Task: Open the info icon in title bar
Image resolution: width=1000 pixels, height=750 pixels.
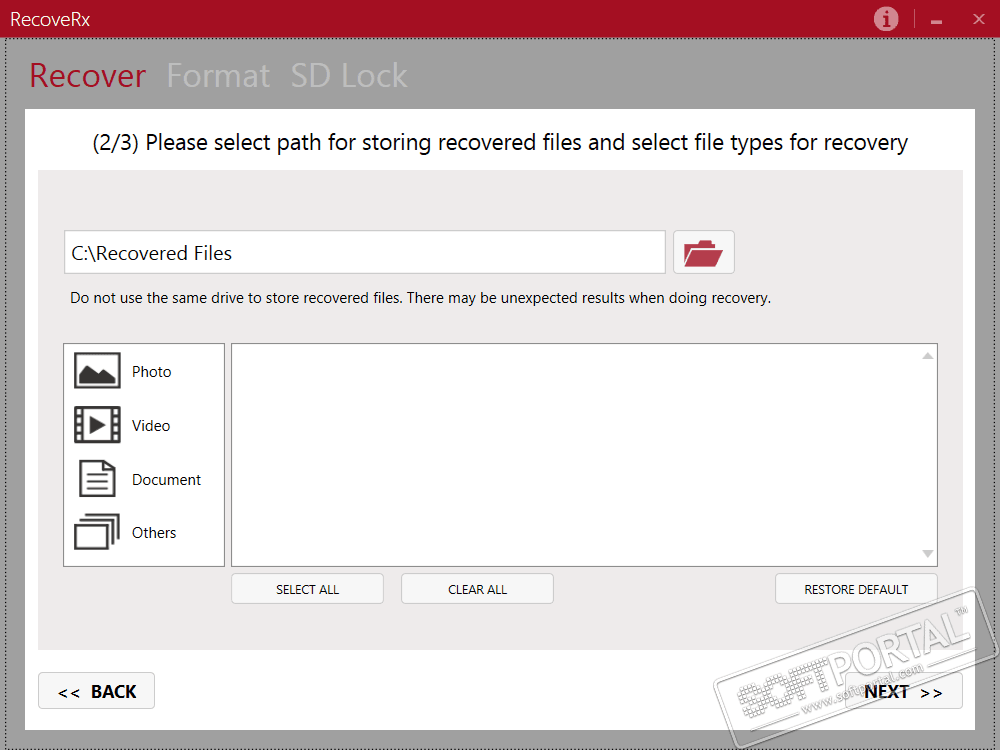Action: pyautogui.click(x=885, y=19)
